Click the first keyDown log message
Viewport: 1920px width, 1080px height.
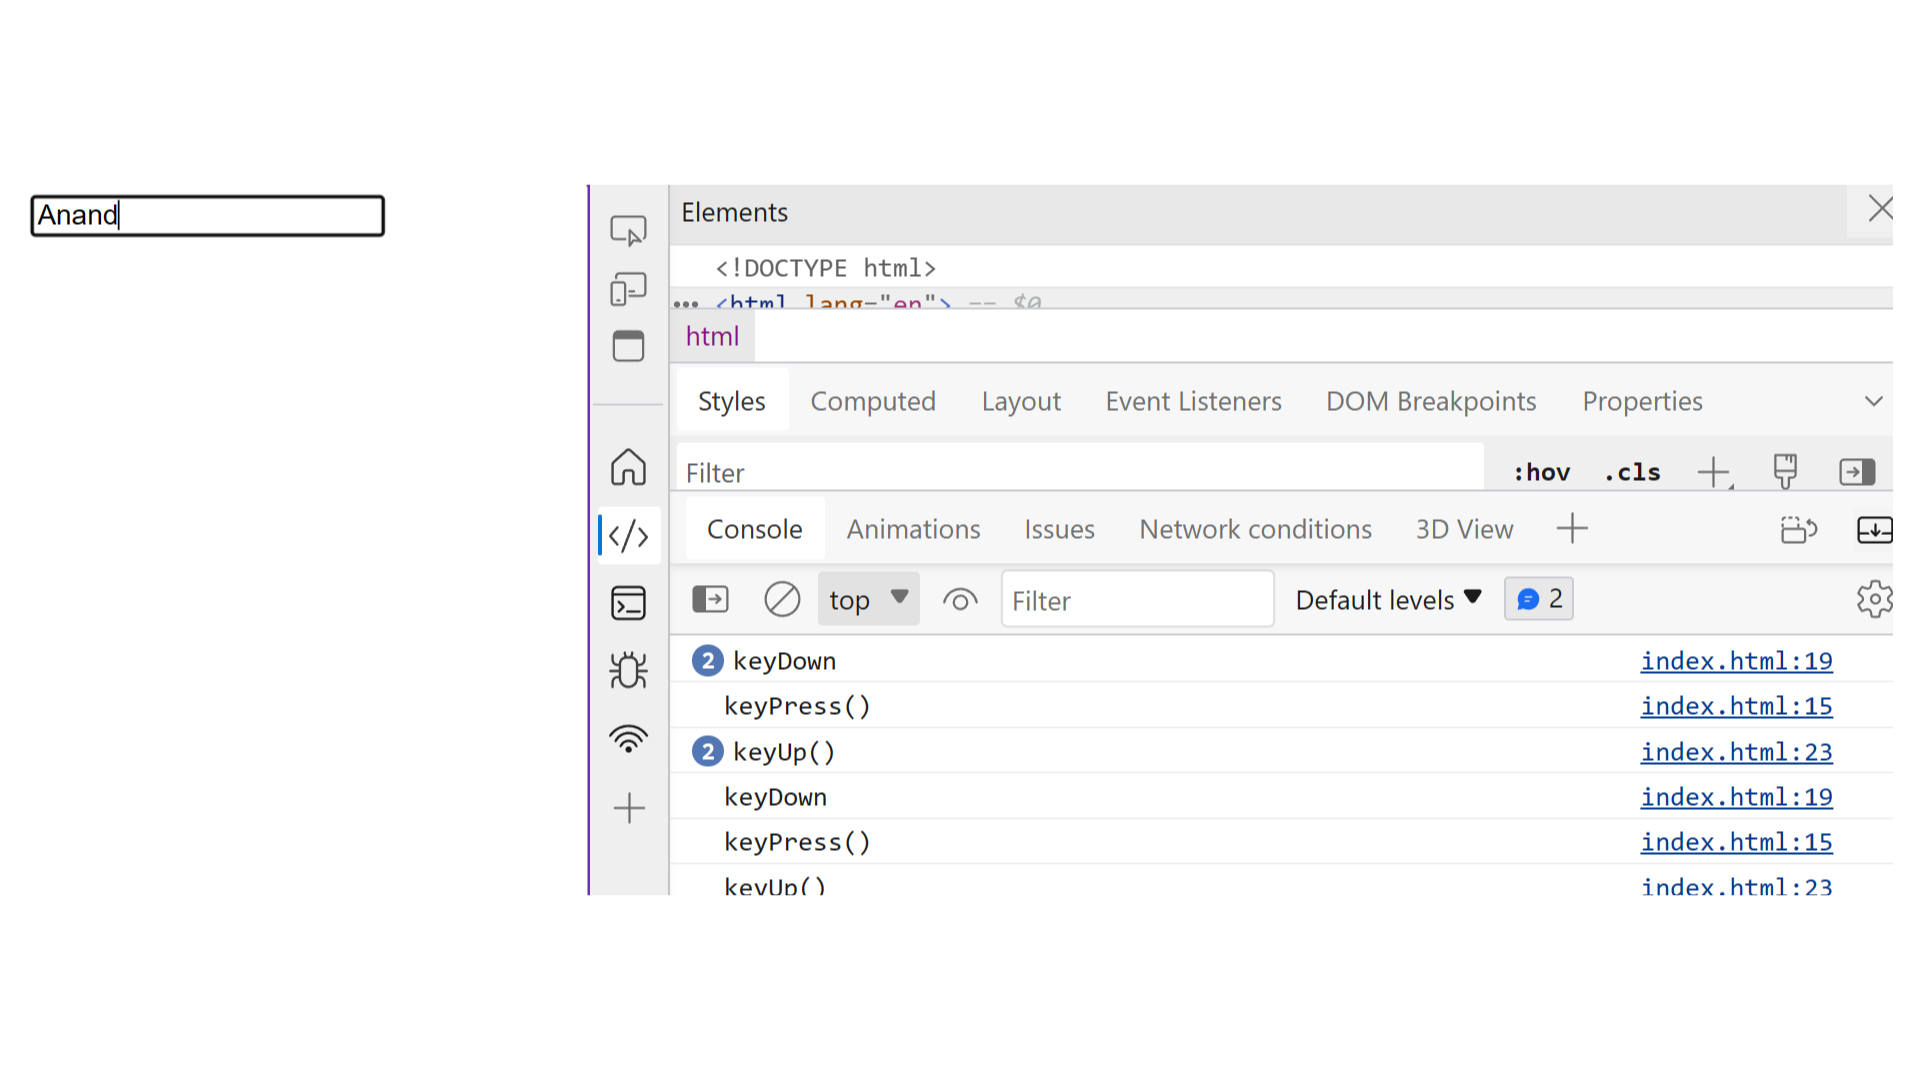click(784, 661)
